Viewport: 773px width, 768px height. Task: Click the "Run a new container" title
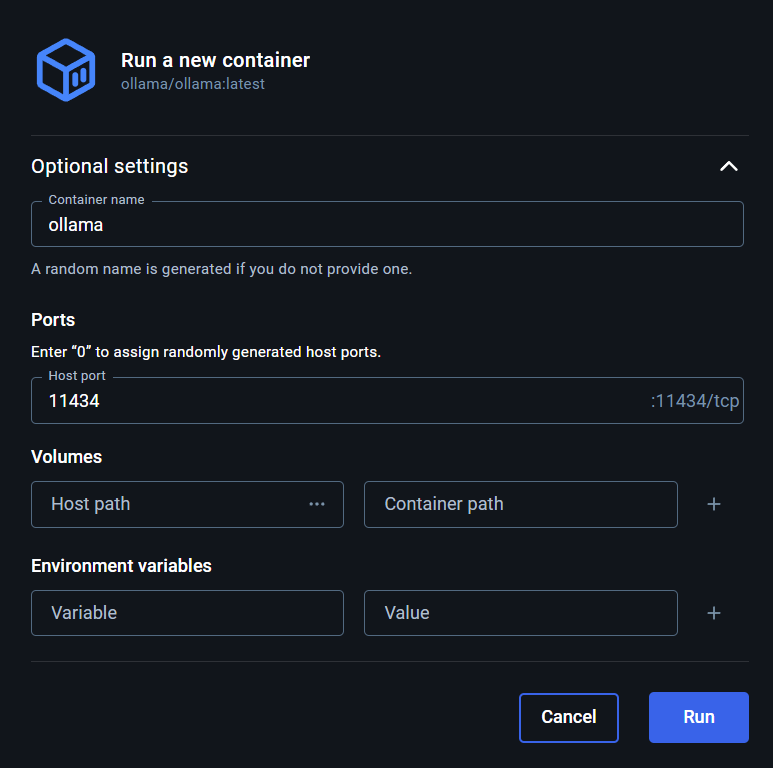pyautogui.click(x=215, y=60)
